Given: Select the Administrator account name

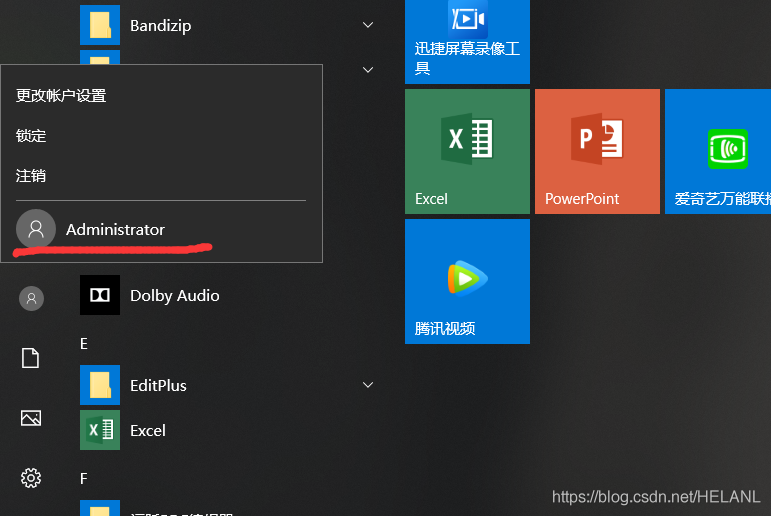Looking at the screenshot, I should (x=115, y=230).
